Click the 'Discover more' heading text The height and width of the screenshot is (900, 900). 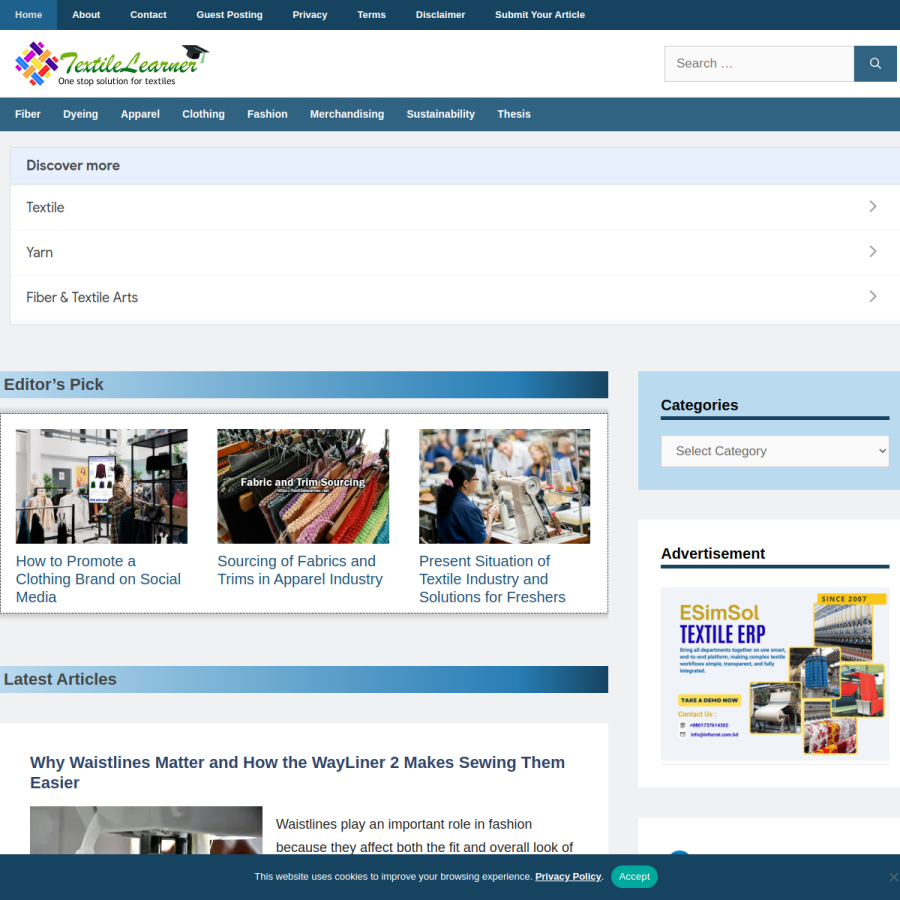tap(73, 165)
